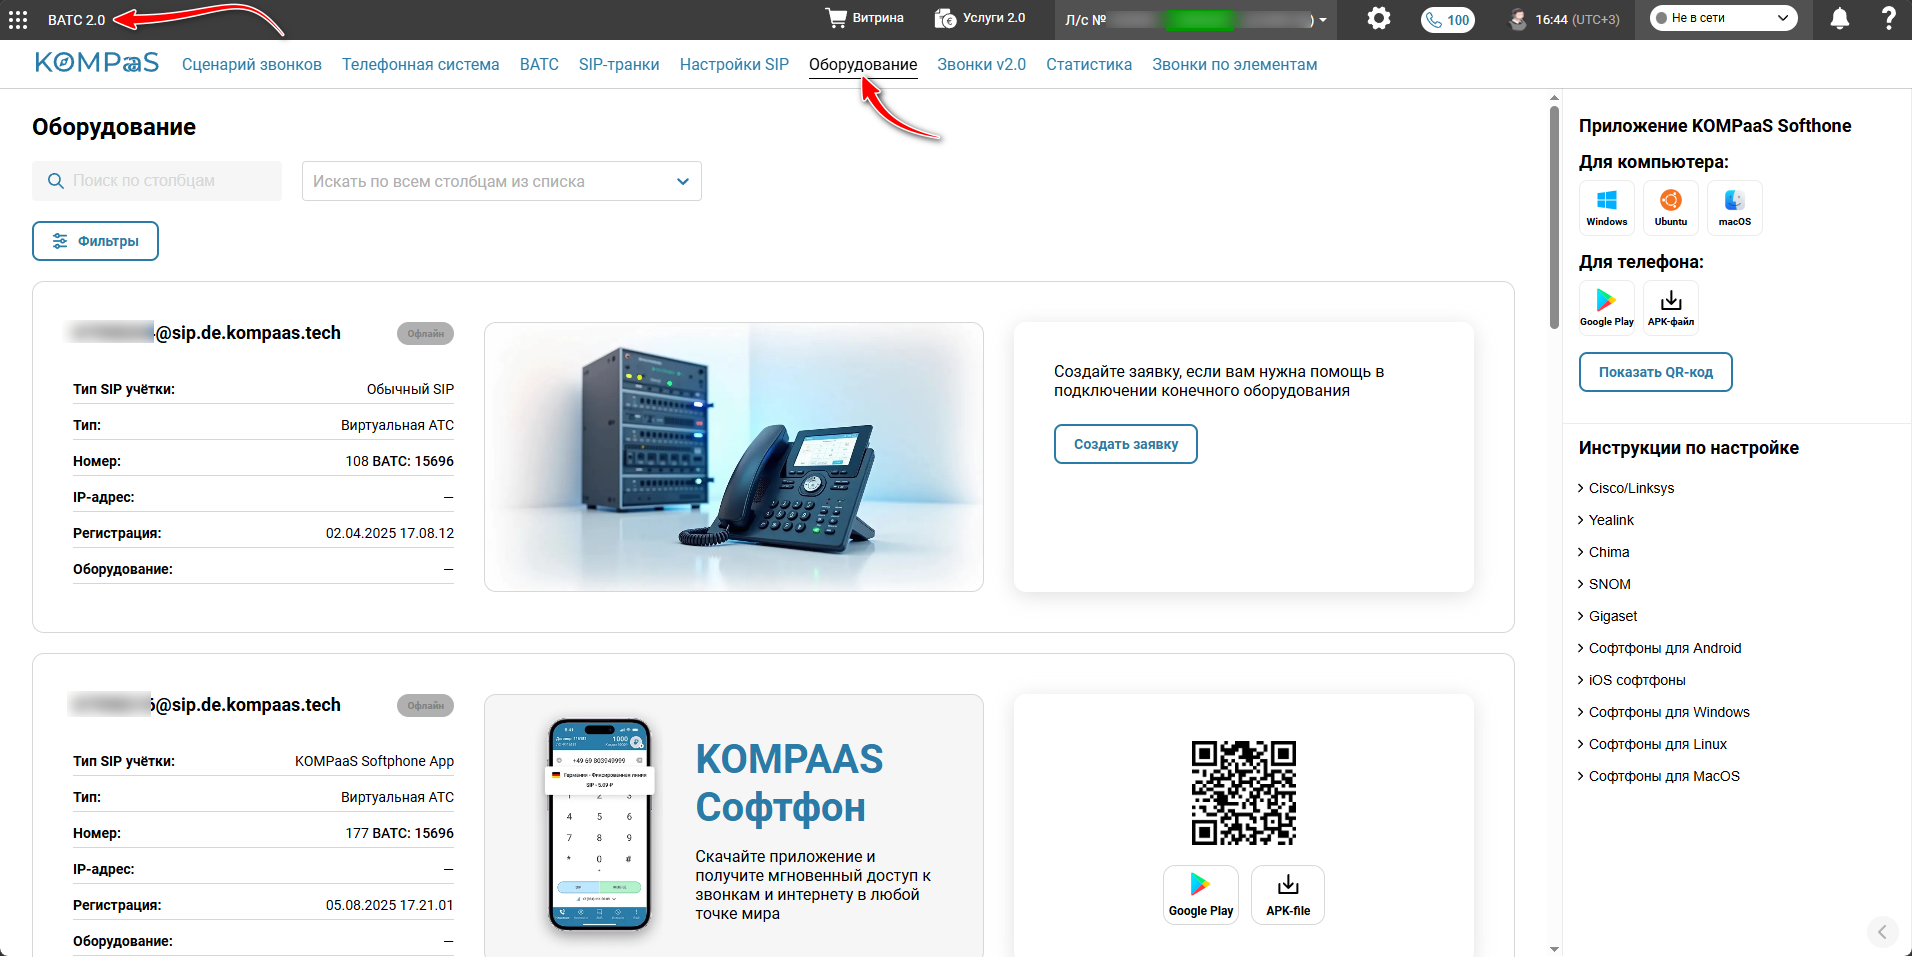Click registration date 02.04.2025 17.08.12
The height and width of the screenshot is (957, 1912).
(x=390, y=533)
